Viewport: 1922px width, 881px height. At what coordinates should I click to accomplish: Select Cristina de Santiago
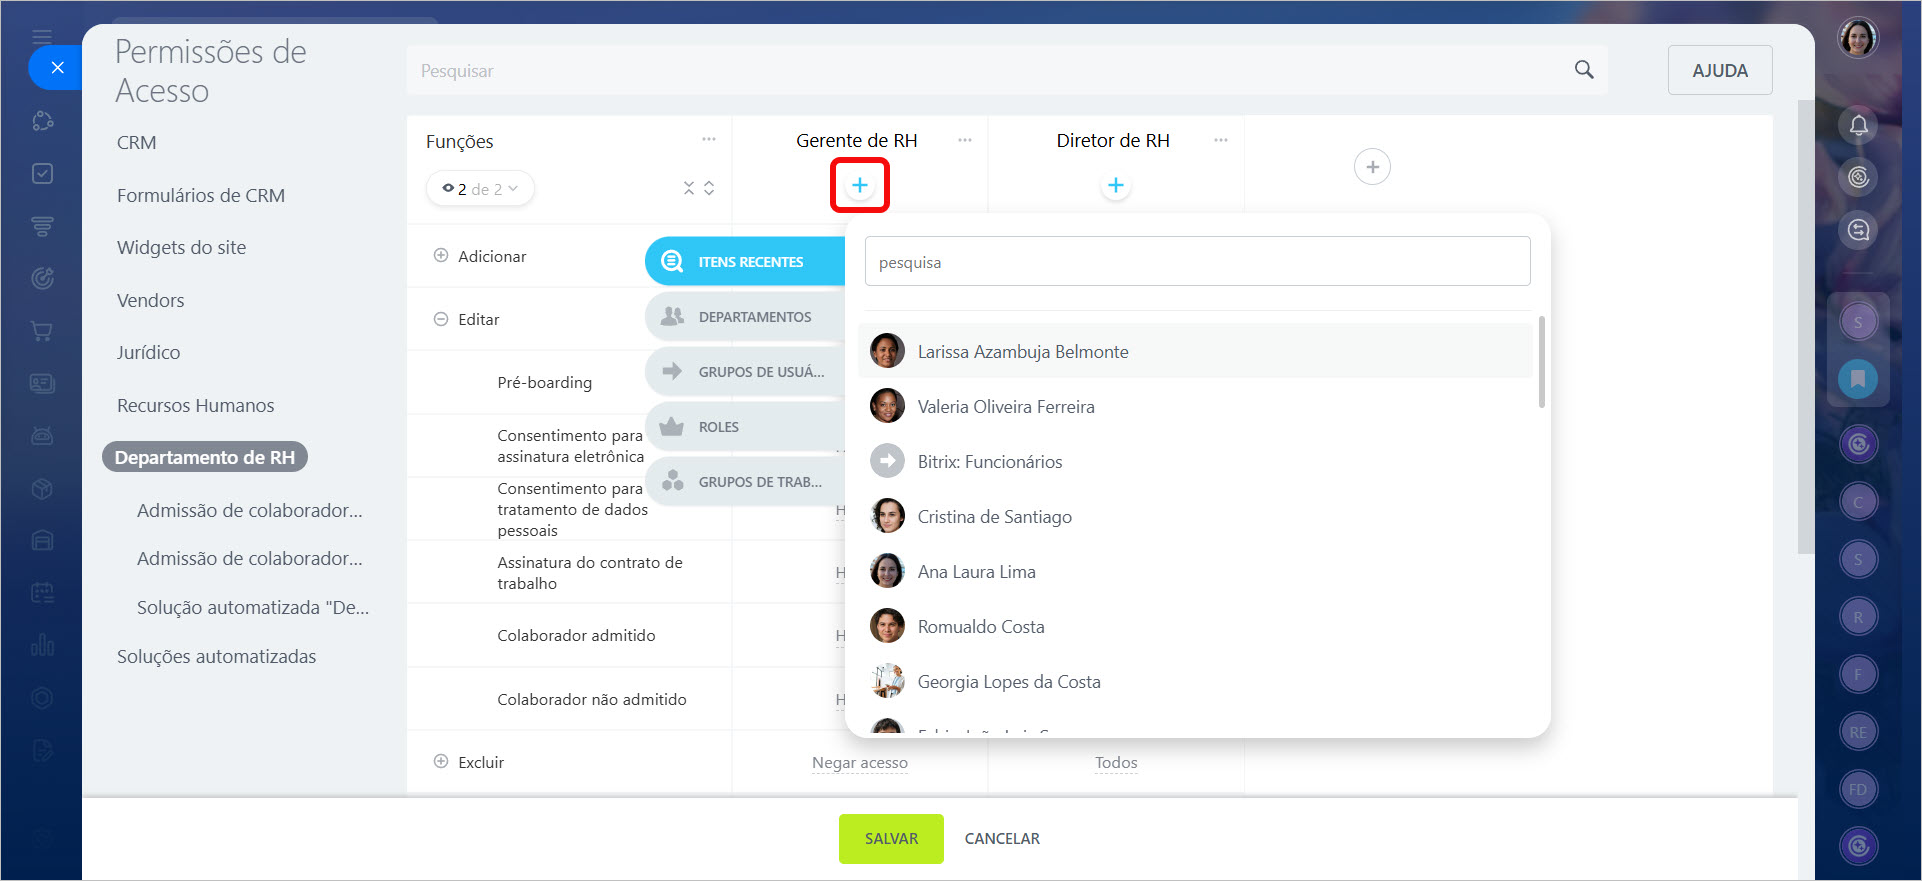pos(1195,516)
